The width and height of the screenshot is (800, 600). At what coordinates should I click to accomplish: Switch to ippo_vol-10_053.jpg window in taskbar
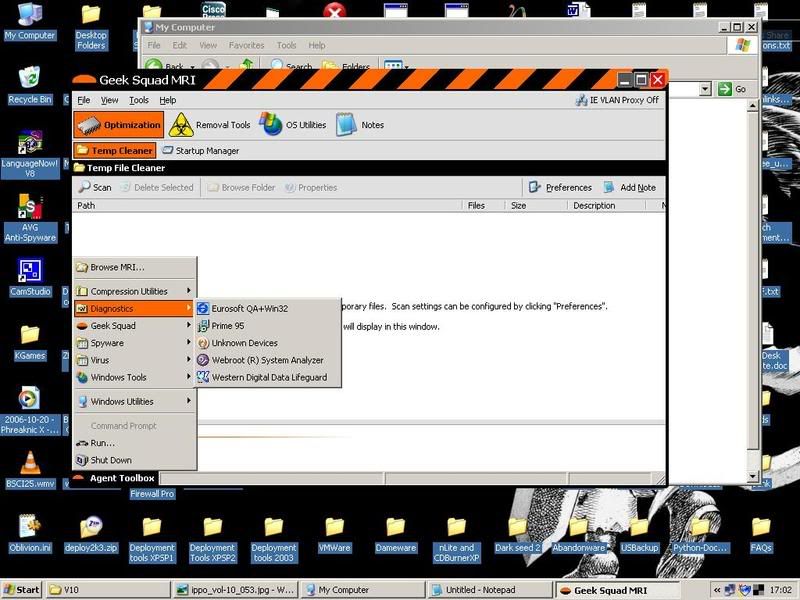(235, 590)
